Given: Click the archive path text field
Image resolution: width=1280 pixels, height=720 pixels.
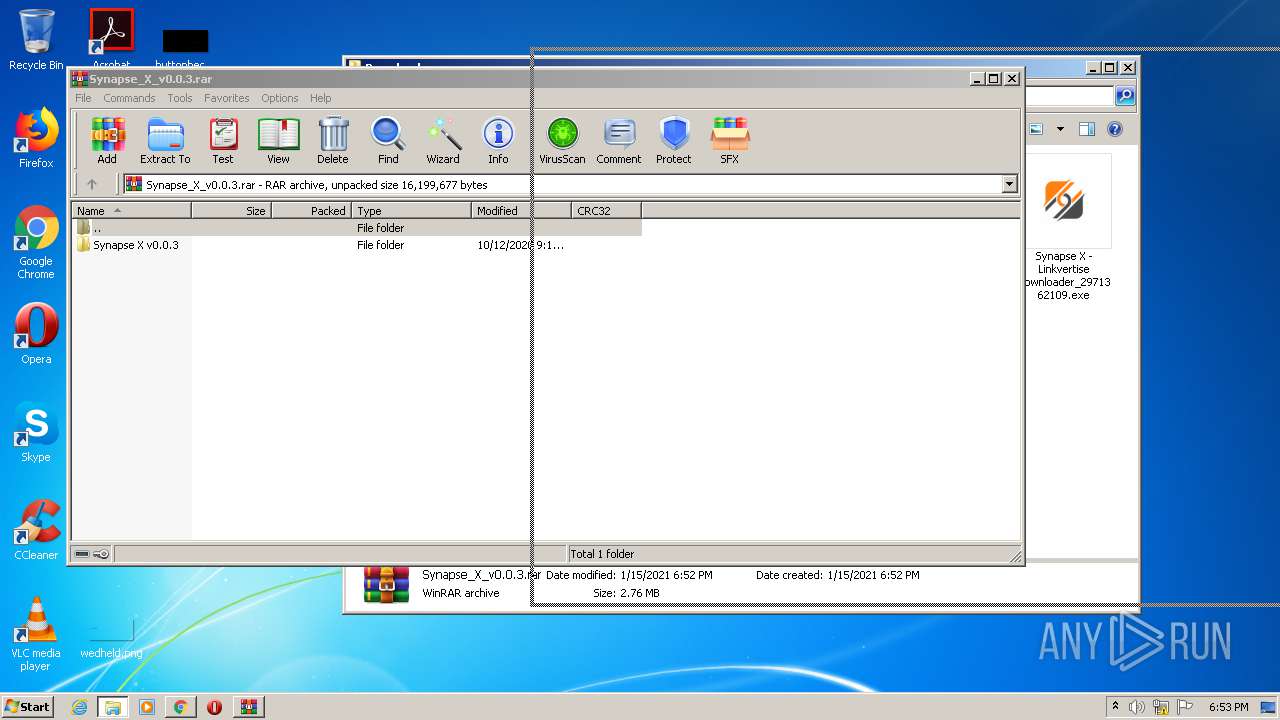Looking at the screenshot, I should [570, 184].
